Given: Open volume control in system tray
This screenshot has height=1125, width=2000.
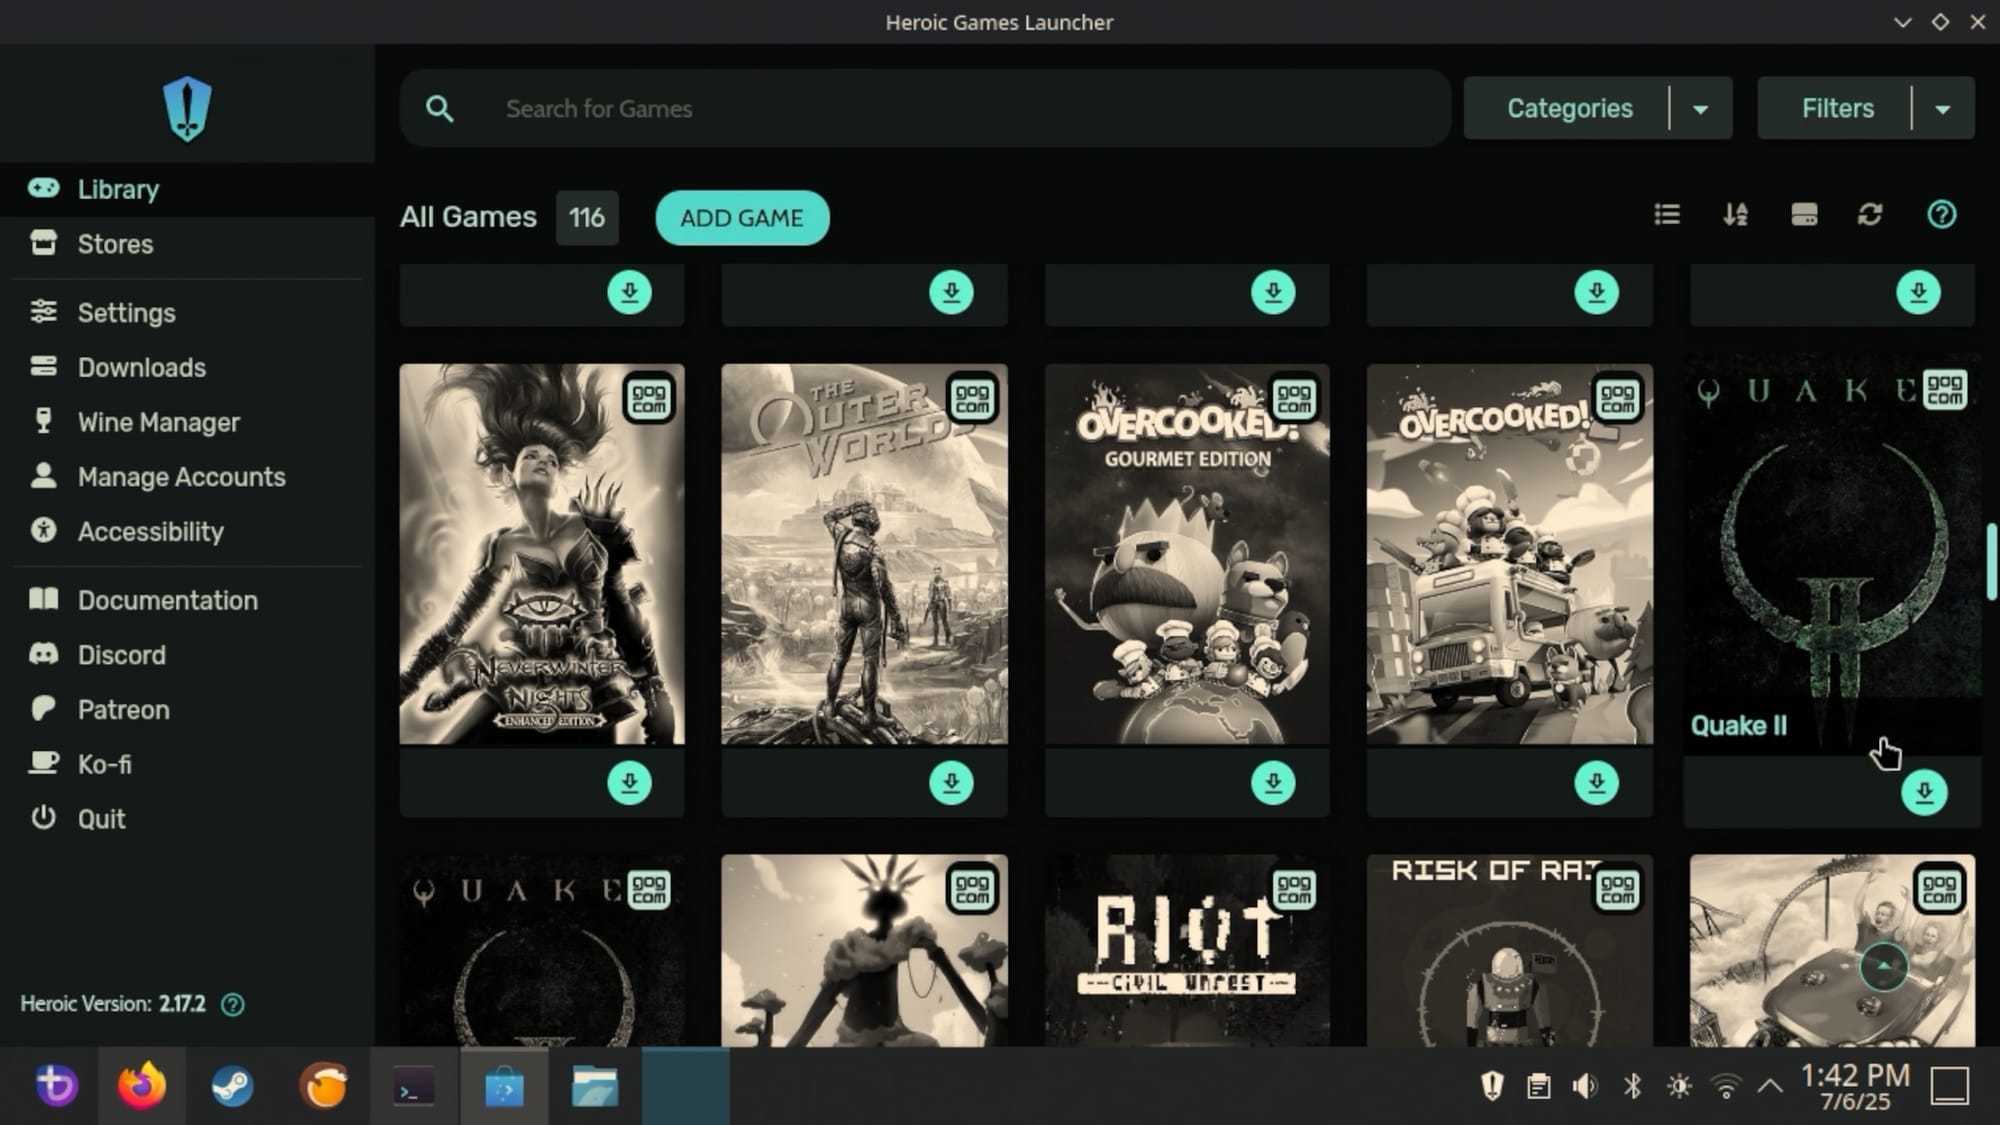Looking at the screenshot, I should coord(1584,1086).
